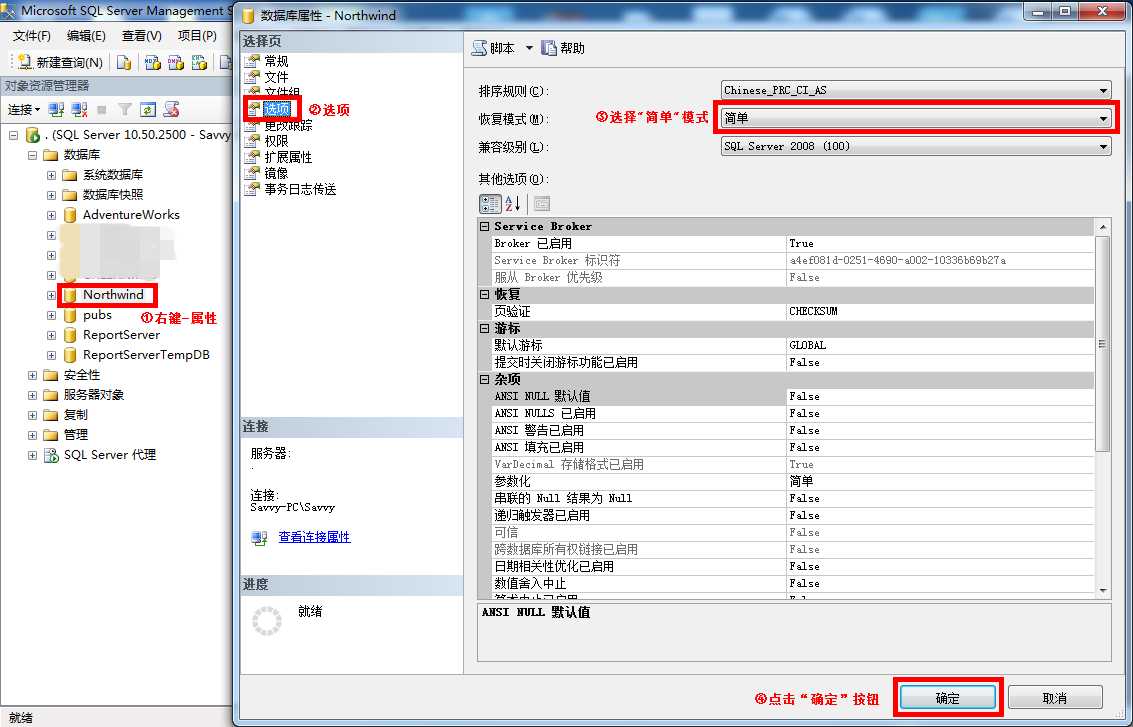Select the SQL Server 代理 node
The width and height of the screenshot is (1133, 727).
pyautogui.click(x=110, y=455)
